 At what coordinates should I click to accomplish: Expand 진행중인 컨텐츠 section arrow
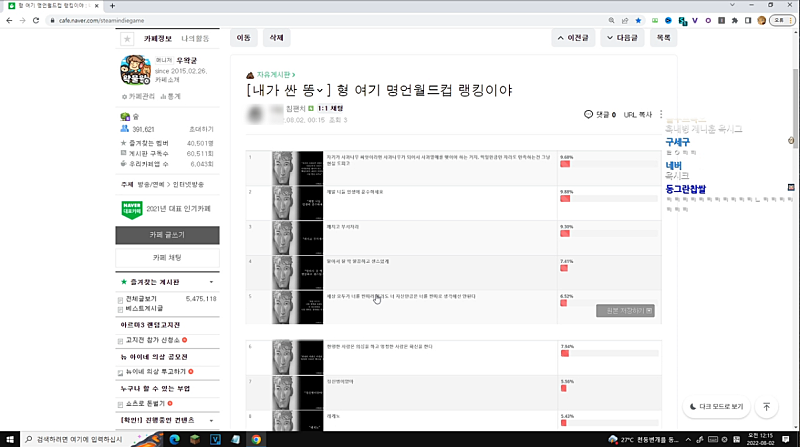[211, 420]
